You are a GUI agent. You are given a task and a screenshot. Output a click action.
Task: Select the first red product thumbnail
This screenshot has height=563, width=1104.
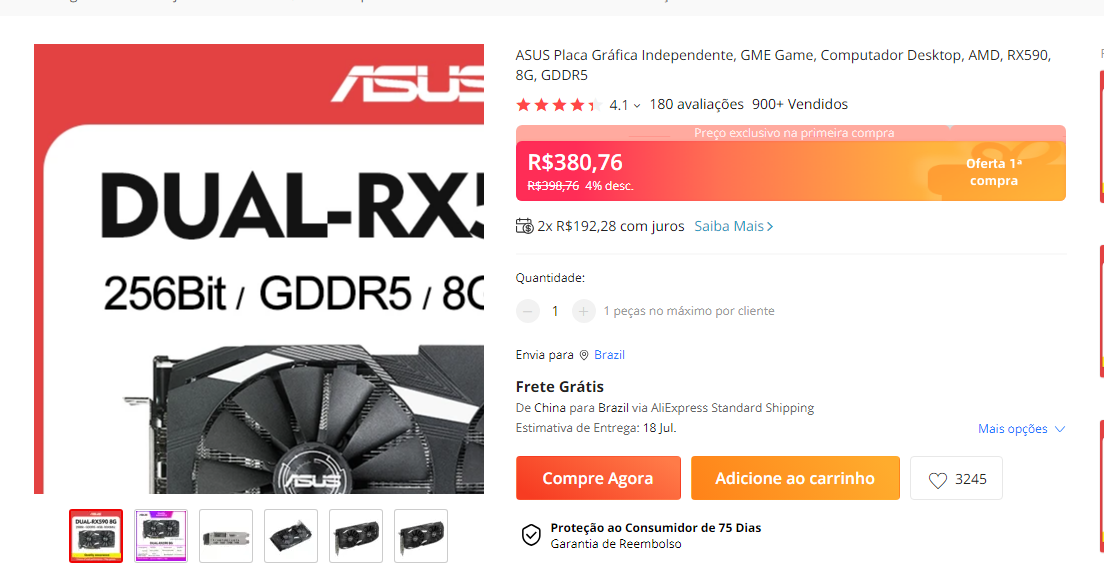(96, 536)
